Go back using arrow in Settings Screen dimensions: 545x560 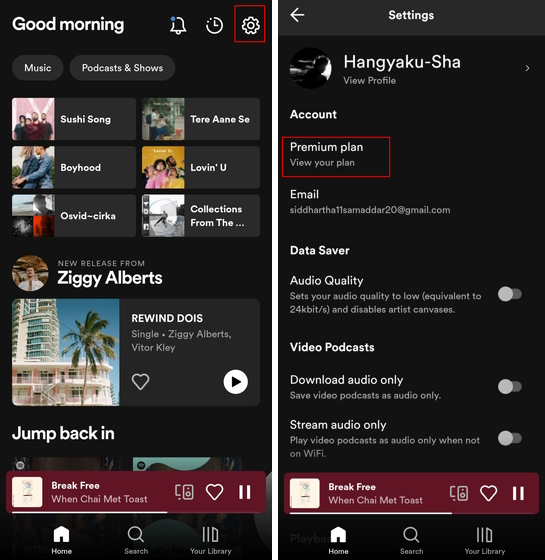[297, 15]
